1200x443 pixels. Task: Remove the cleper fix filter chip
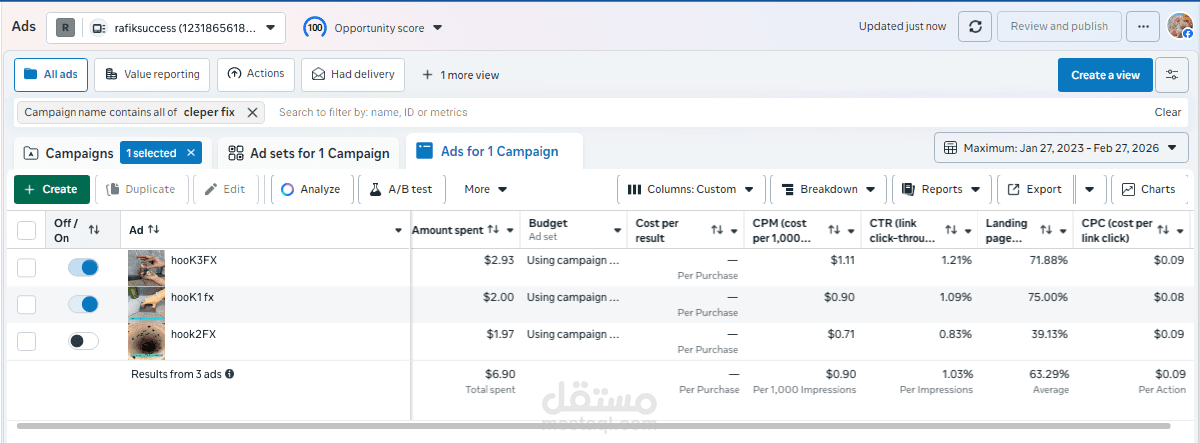(x=252, y=112)
